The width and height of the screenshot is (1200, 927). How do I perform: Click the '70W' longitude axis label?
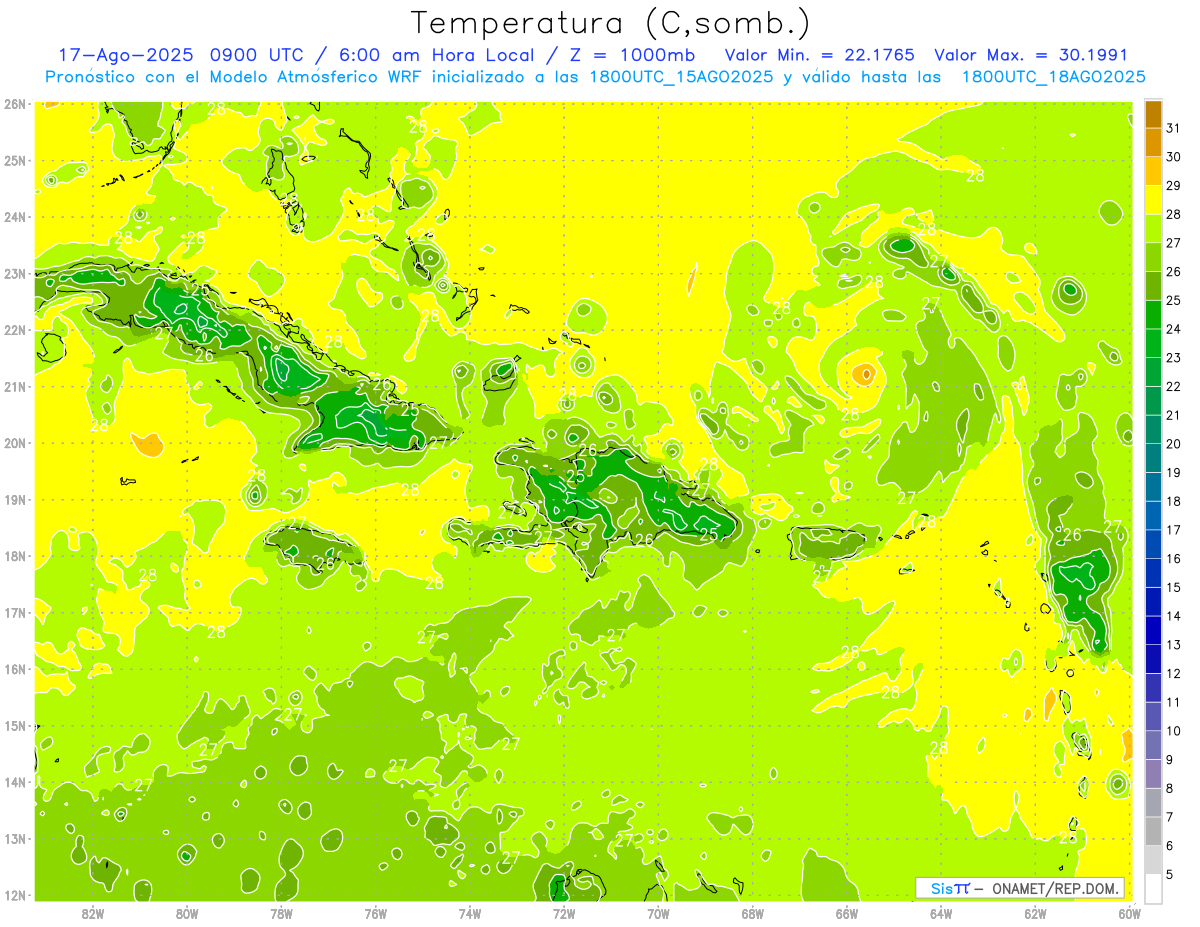click(658, 913)
